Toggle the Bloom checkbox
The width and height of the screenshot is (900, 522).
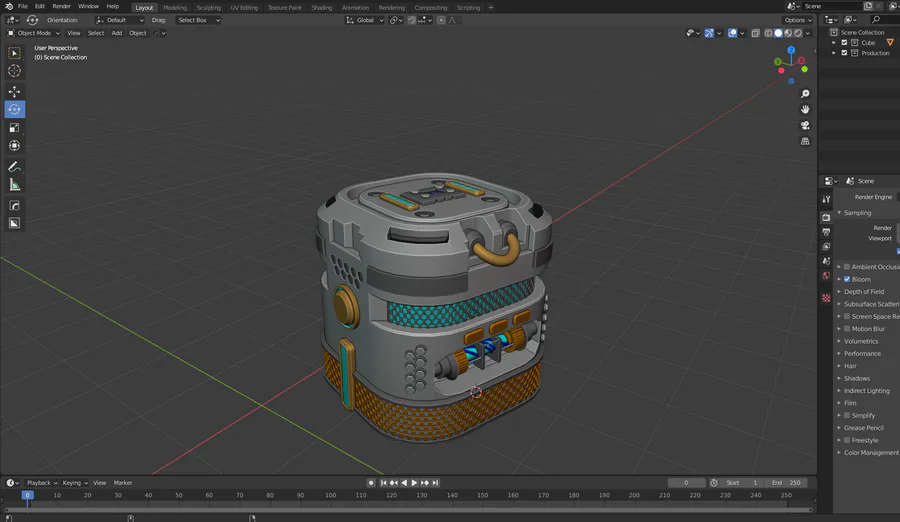[x=847, y=279]
